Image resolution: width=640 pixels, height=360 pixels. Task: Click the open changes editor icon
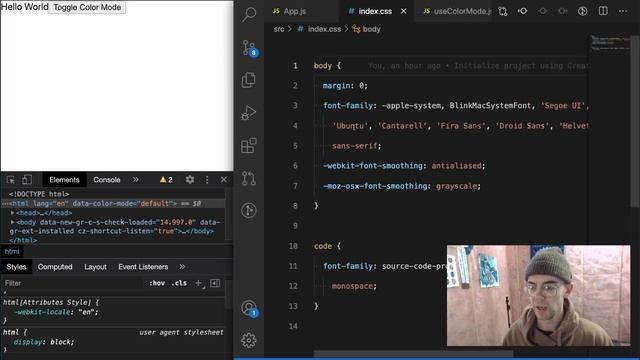click(x=503, y=11)
